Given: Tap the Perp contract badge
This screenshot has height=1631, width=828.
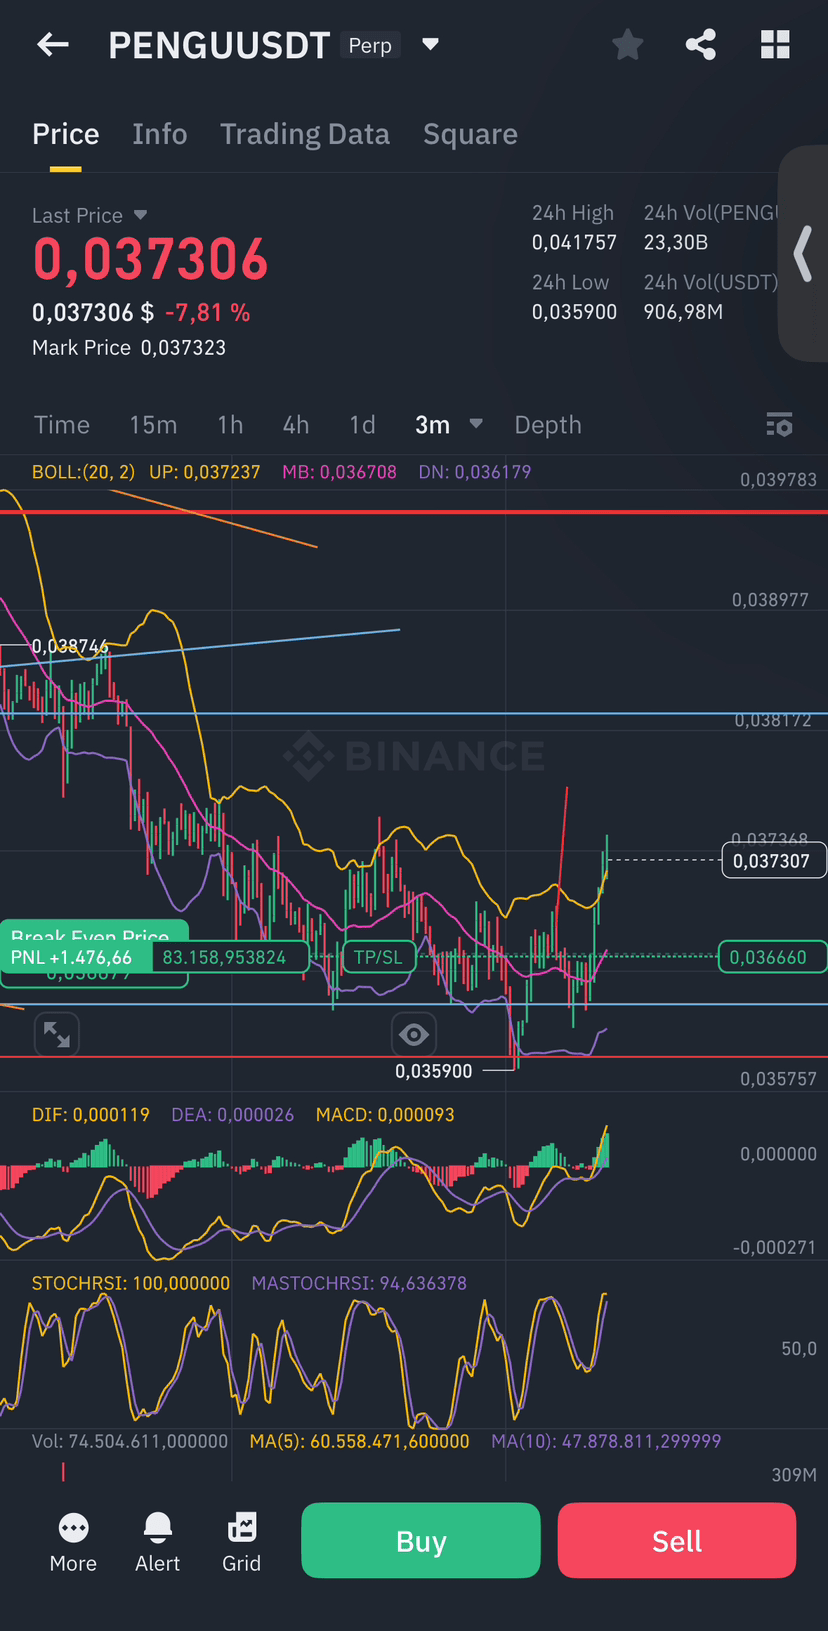Looking at the screenshot, I should 370,45.
